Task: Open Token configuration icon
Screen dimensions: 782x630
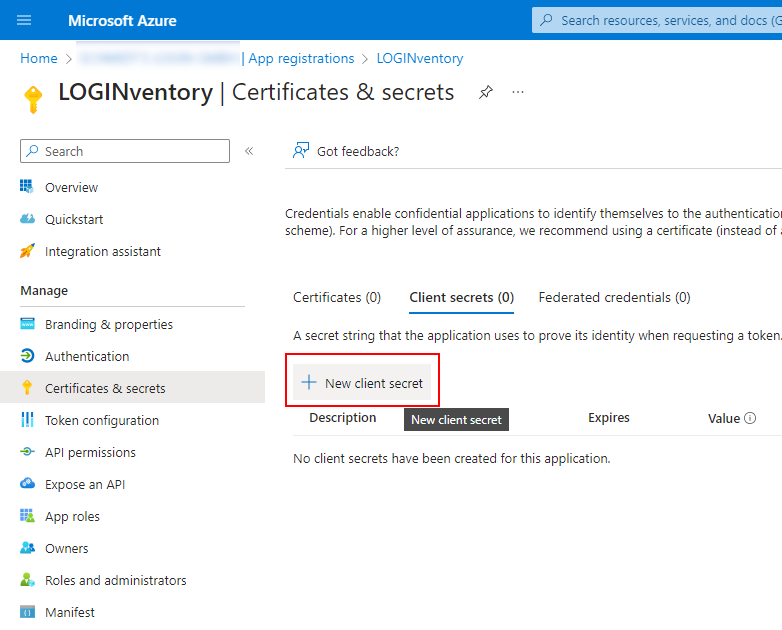Action: (x=27, y=420)
